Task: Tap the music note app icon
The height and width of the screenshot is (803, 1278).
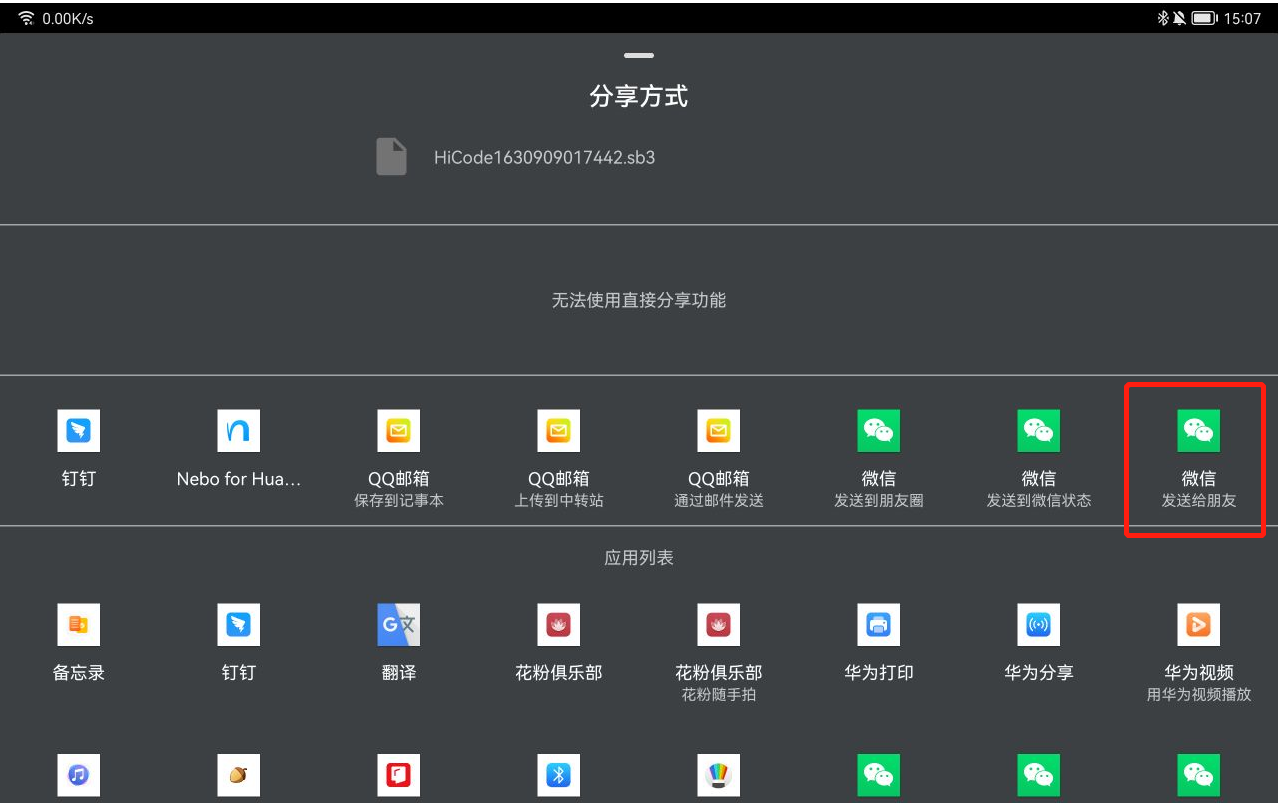Action: point(79,775)
